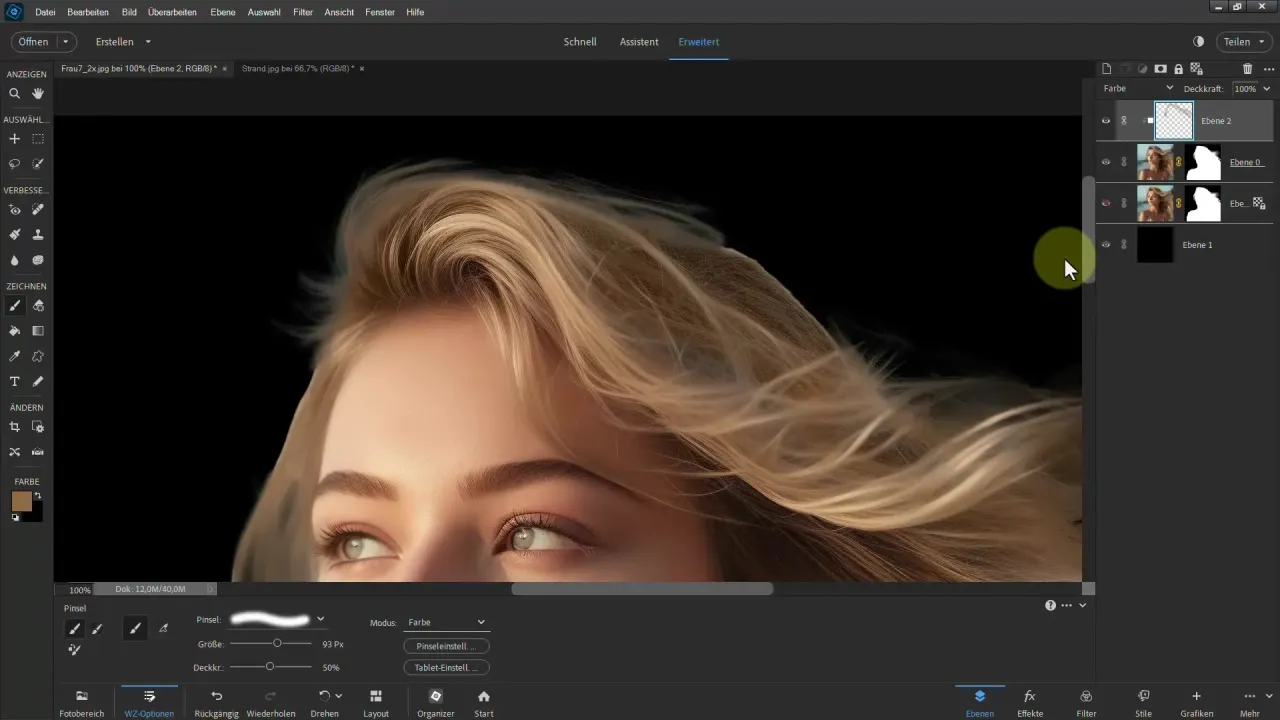Toggle the layer lock icon
The image size is (1280, 720).
pyautogui.click(x=1178, y=69)
